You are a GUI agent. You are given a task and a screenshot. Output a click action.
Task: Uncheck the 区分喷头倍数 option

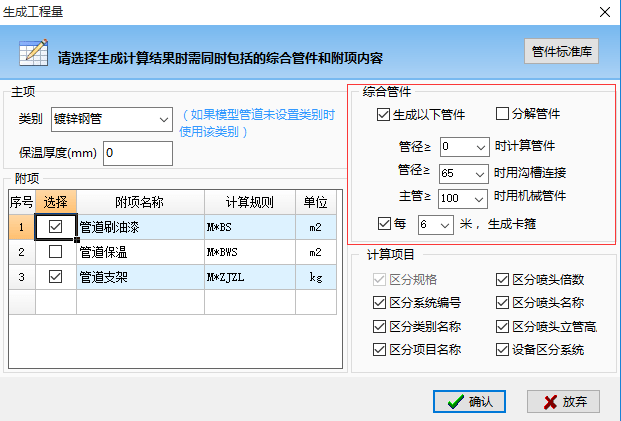(502, 279)
